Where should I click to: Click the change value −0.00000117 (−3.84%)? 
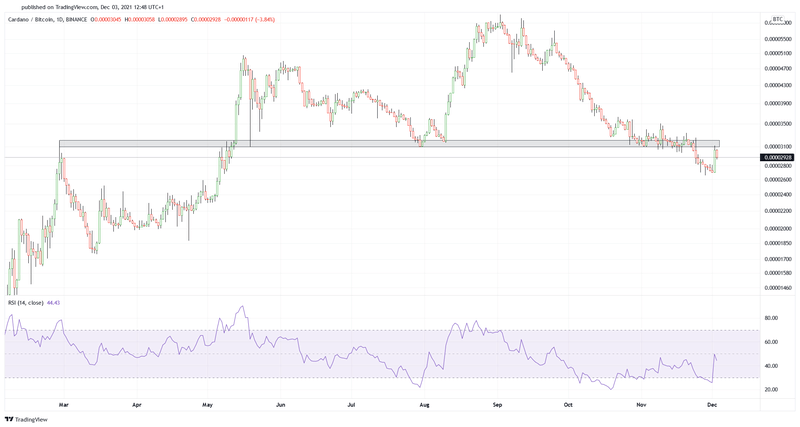[x=250, y=20]
